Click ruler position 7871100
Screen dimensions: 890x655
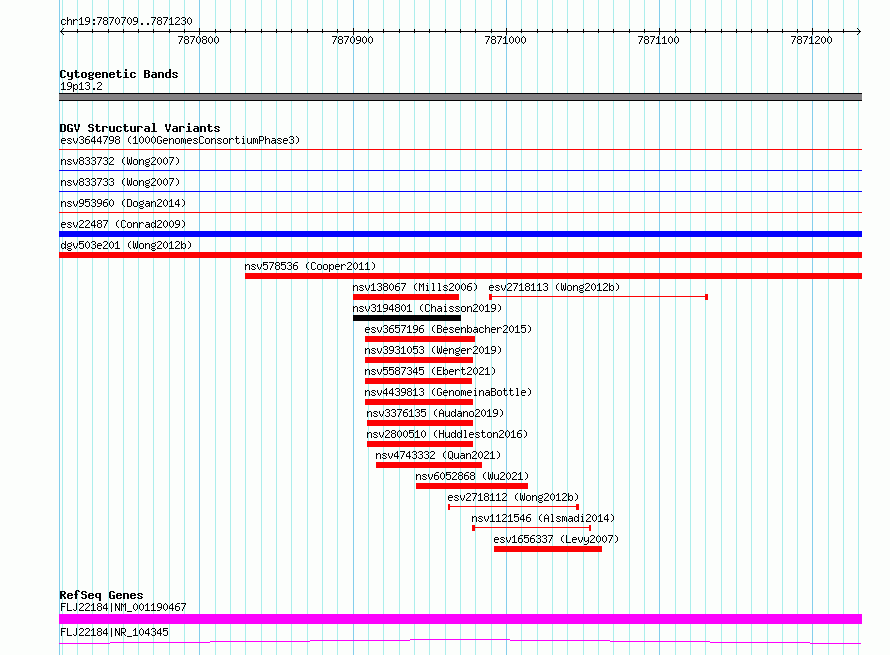tap(658, 40)
